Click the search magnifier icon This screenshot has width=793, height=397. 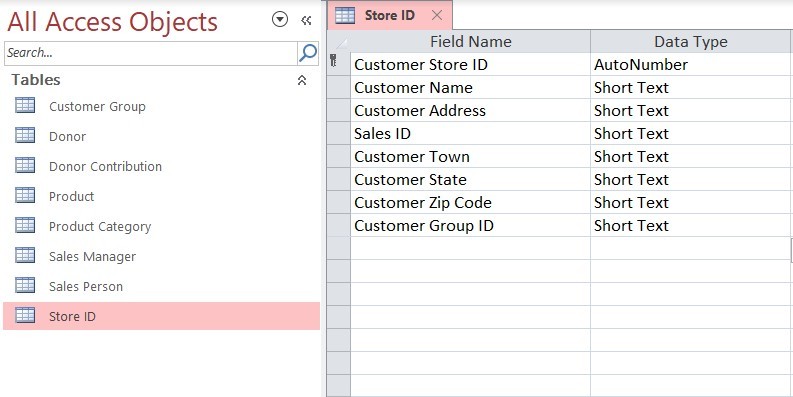tap(307, 53)
